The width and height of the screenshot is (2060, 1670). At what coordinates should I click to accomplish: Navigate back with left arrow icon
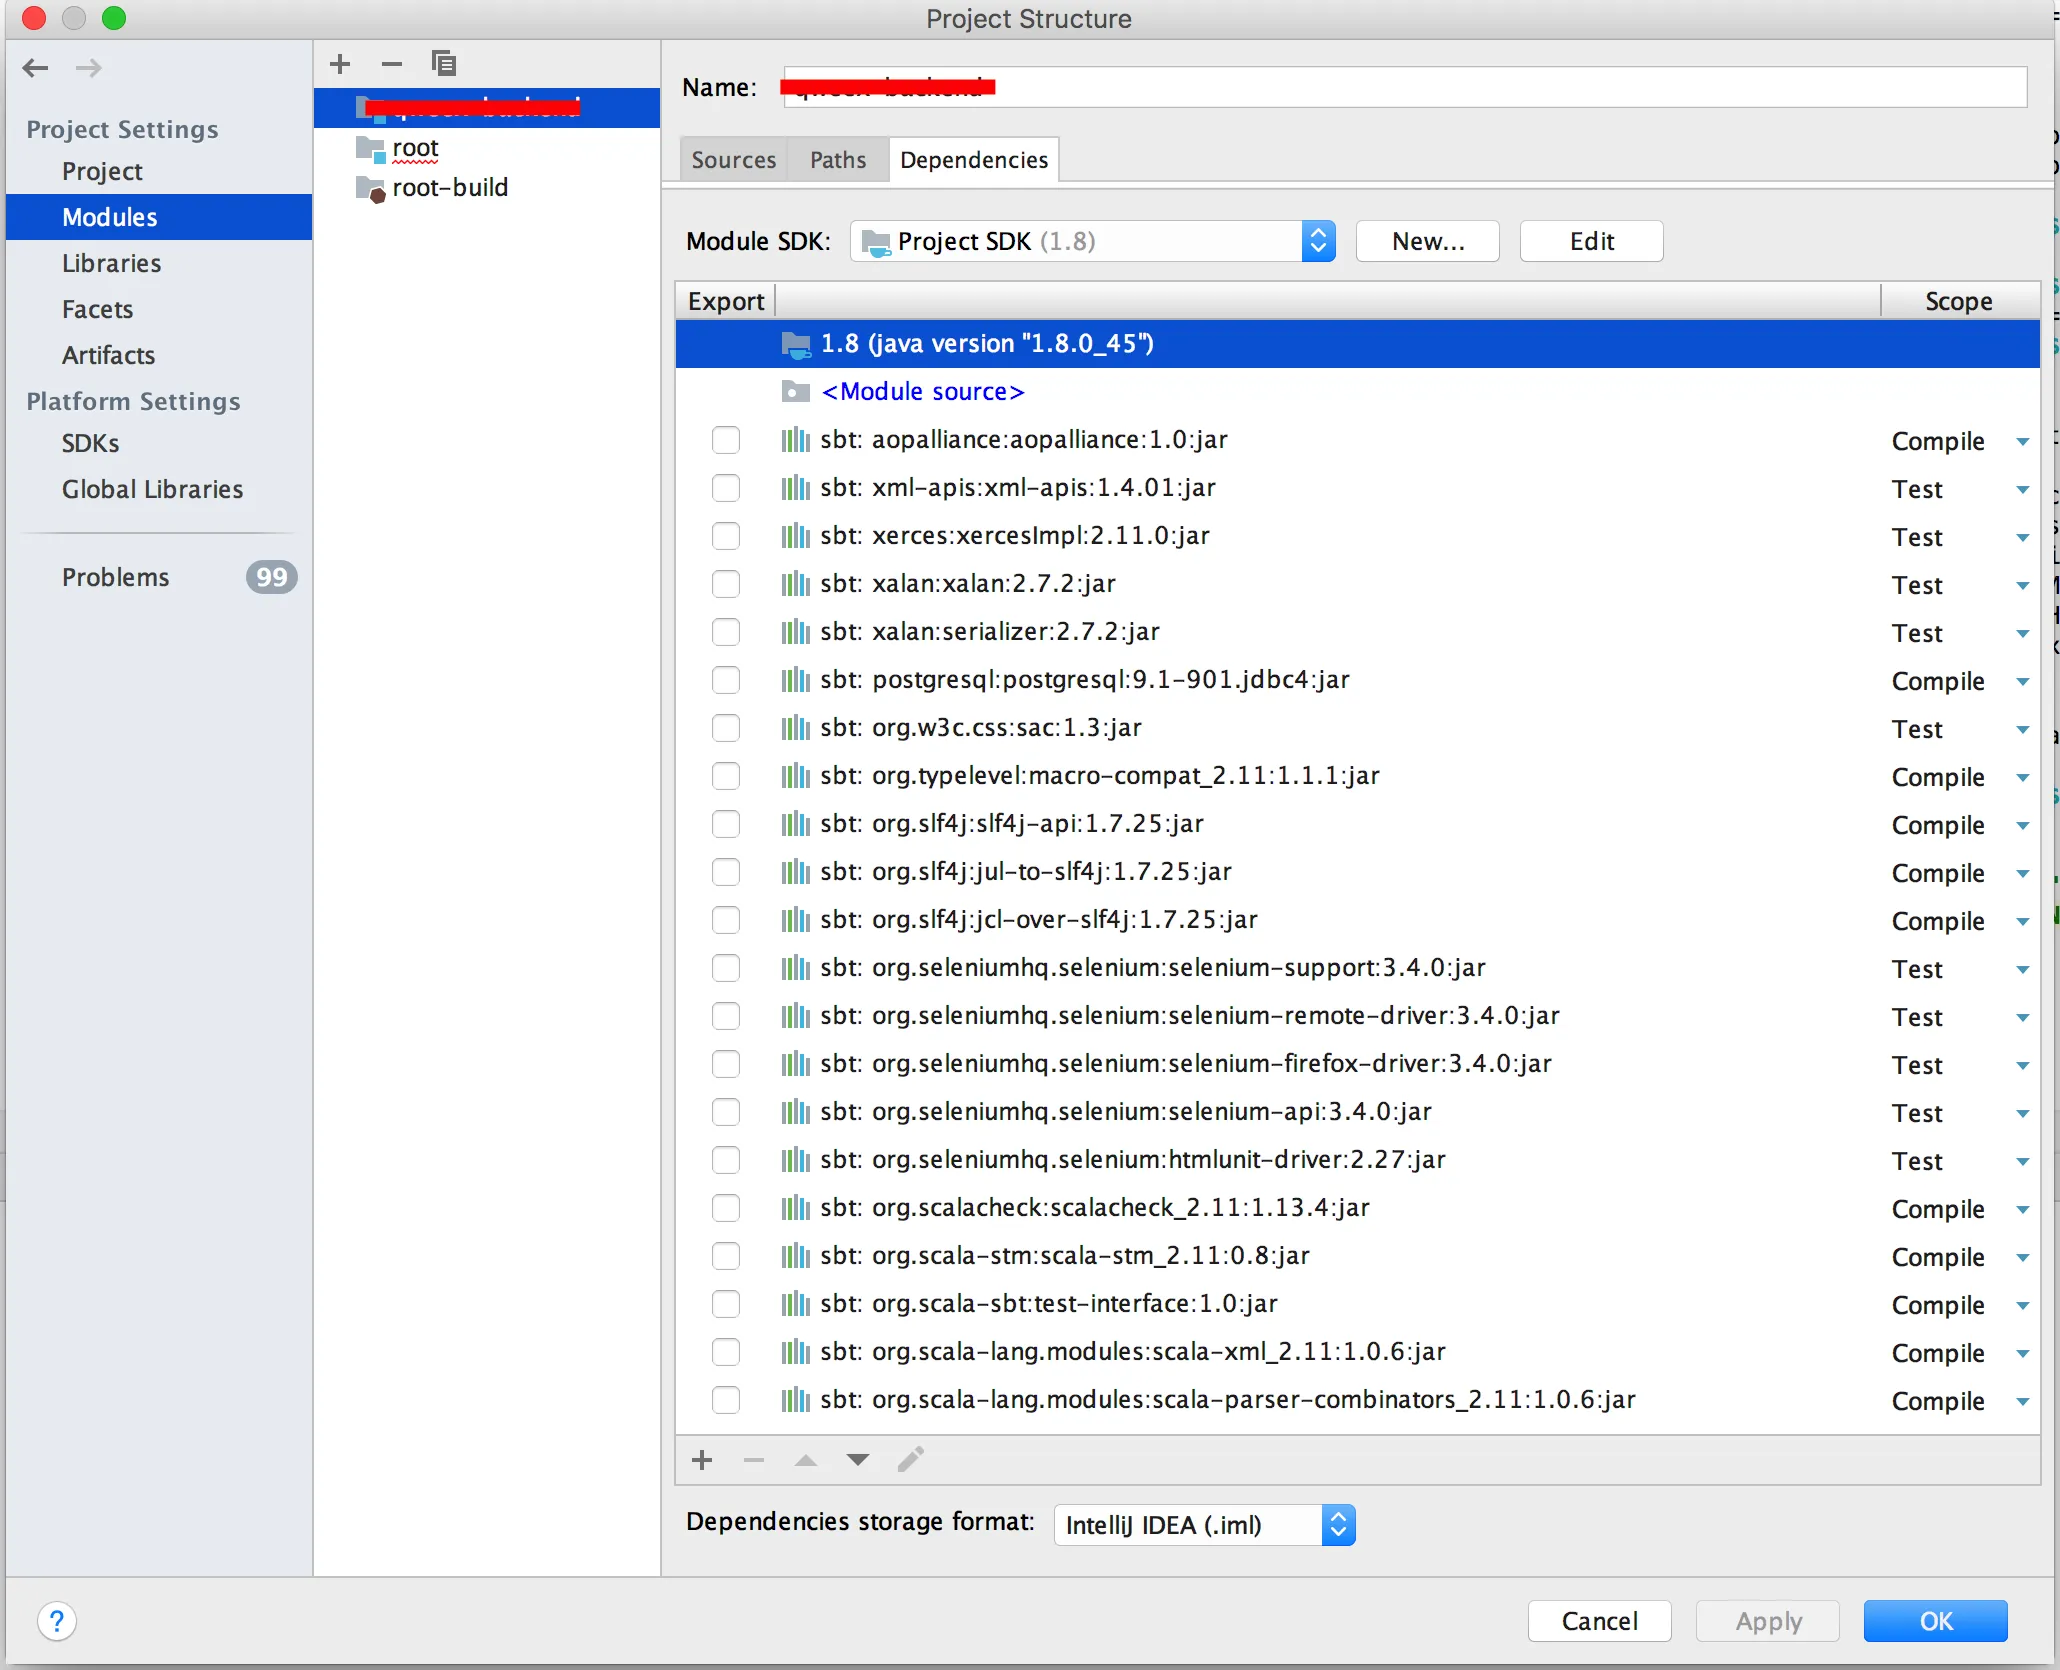click(36, 68)
